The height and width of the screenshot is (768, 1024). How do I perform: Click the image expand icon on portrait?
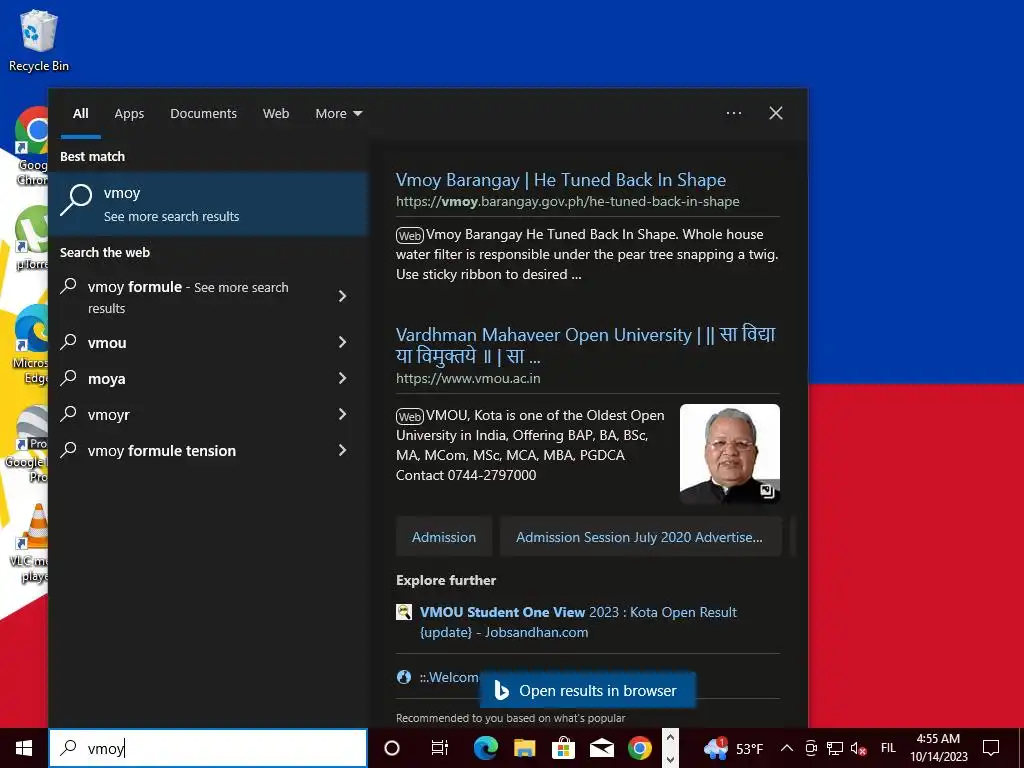pyautogui.click(x=767, y=490)
